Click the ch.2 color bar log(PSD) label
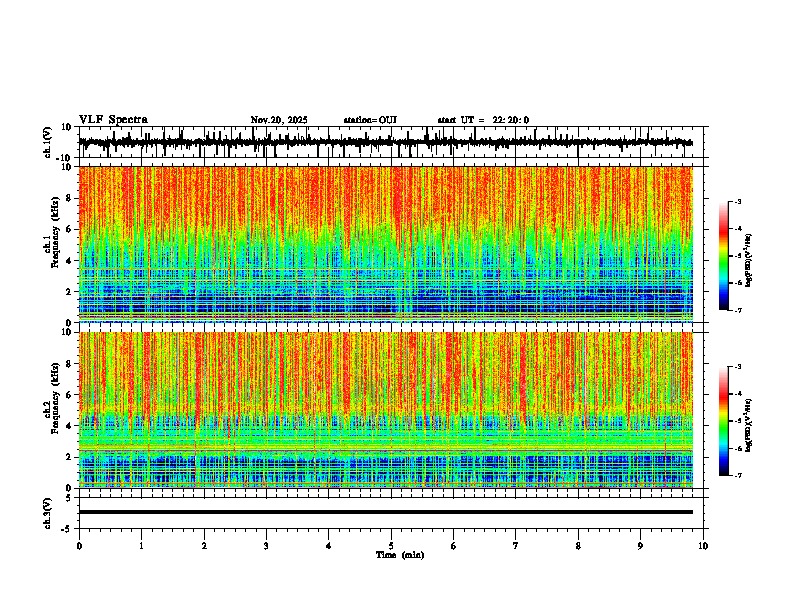 tap(749, 426)
